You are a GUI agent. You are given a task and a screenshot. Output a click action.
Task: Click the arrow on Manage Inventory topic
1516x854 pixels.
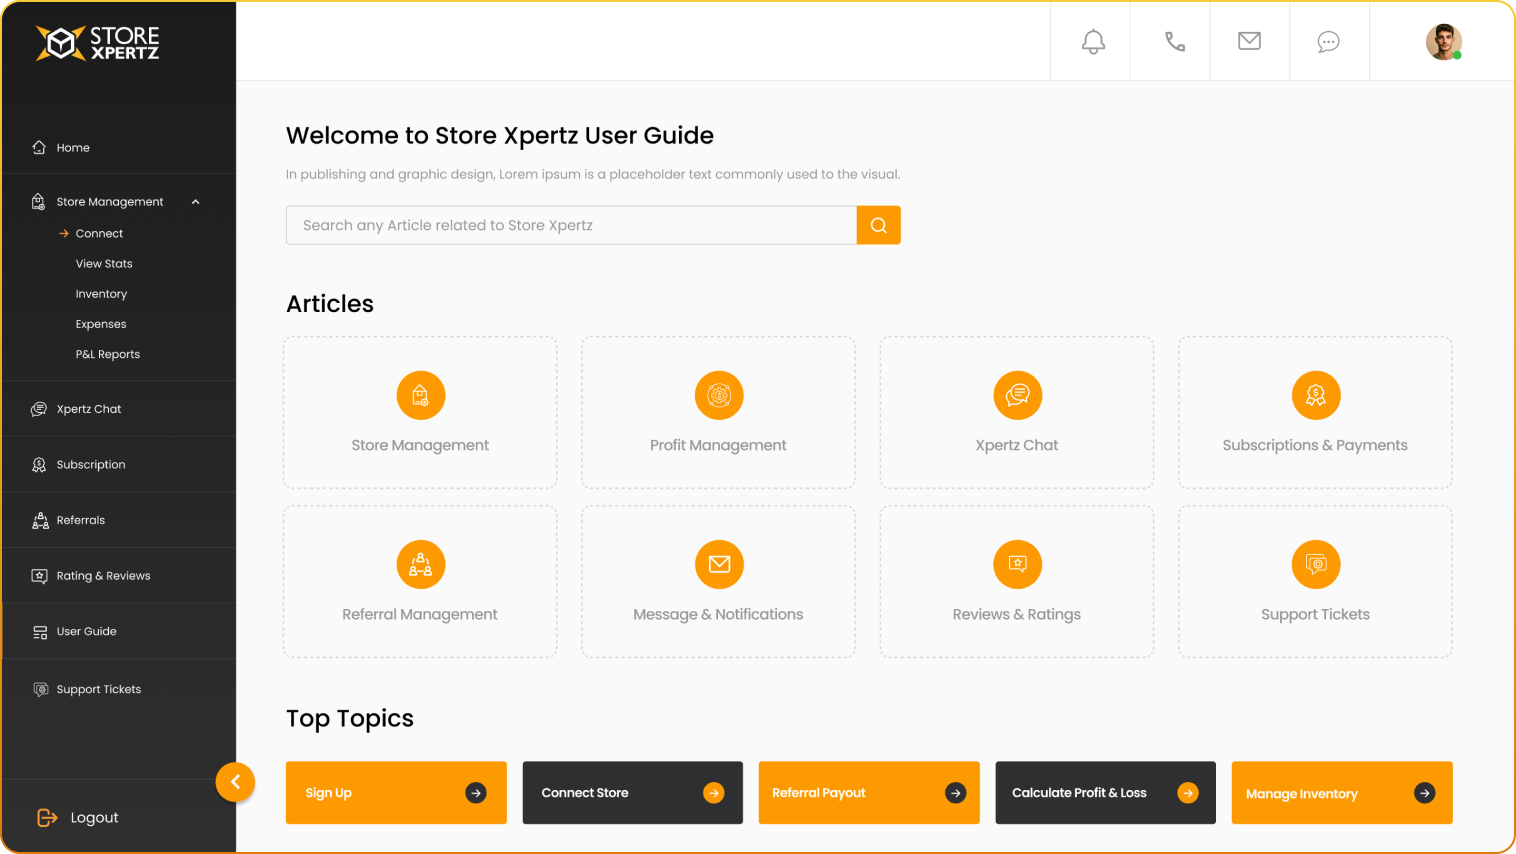(x=1425, y=793)
